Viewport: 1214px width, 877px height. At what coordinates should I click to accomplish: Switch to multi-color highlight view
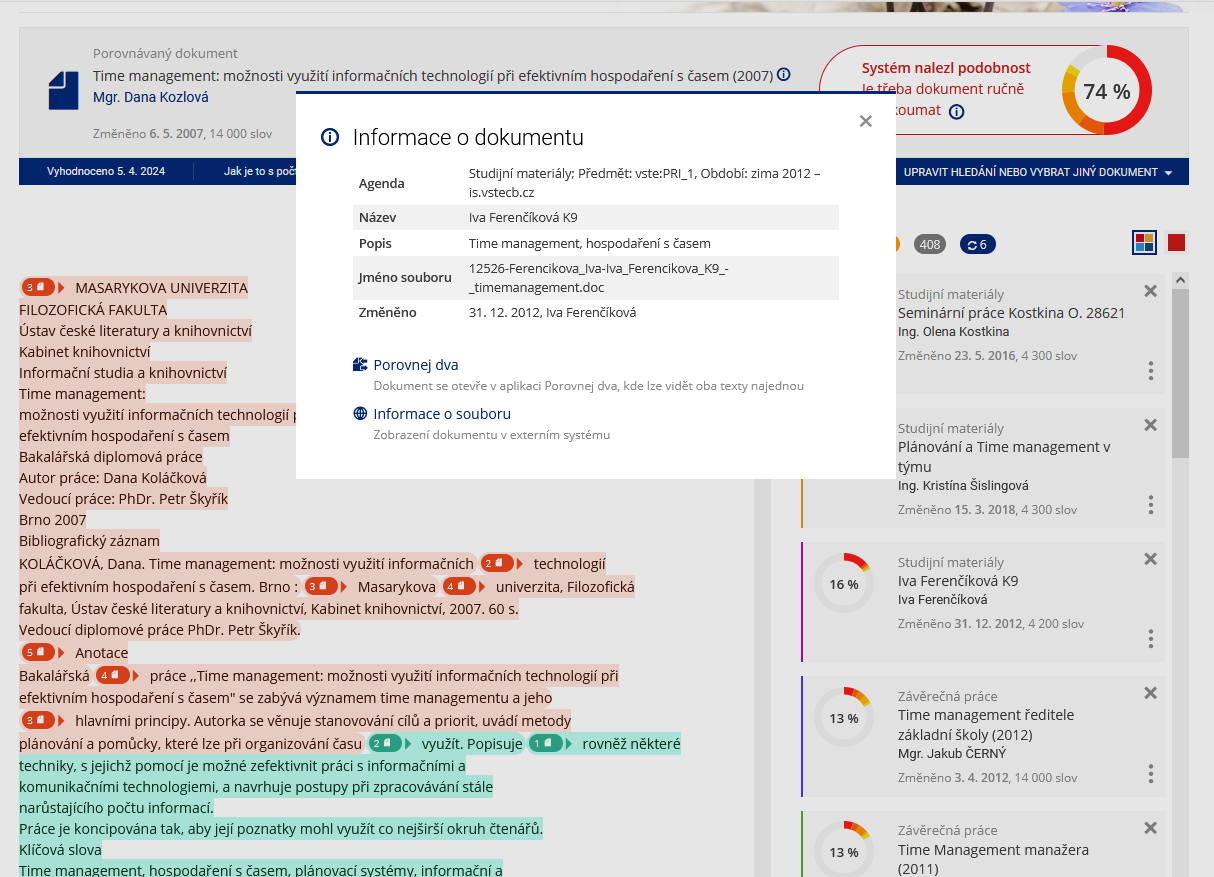[x=1145, y=242]
